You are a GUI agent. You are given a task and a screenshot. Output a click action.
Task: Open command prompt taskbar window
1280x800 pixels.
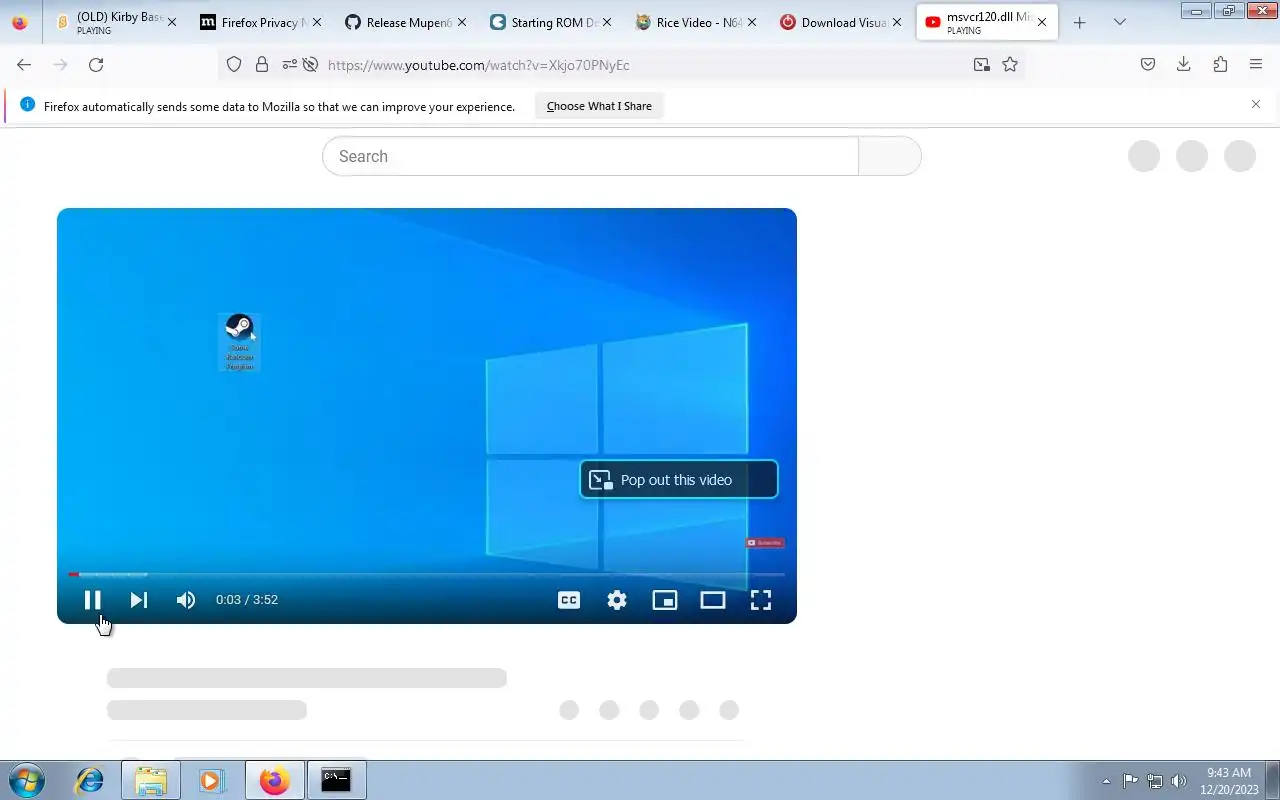tap(336, 780)
